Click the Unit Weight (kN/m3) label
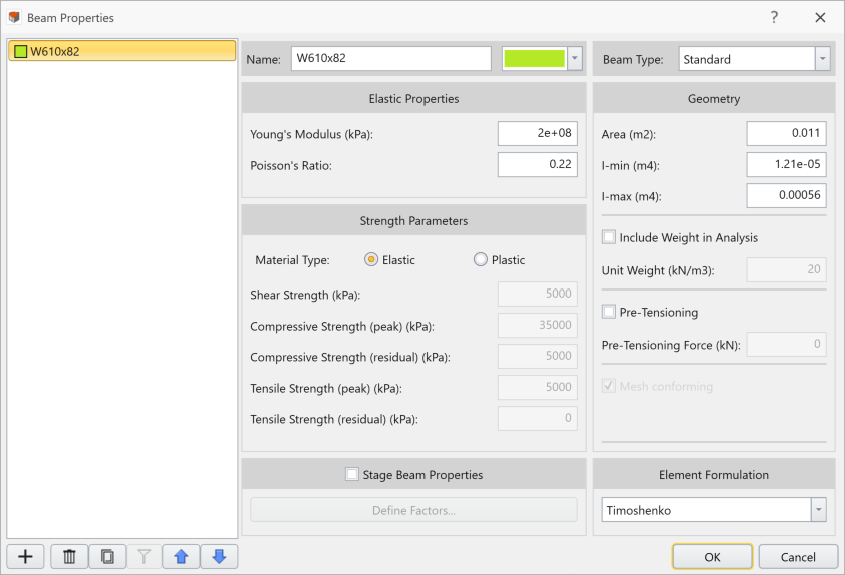The width and height of the screenshot is (845, 575). 658,270
